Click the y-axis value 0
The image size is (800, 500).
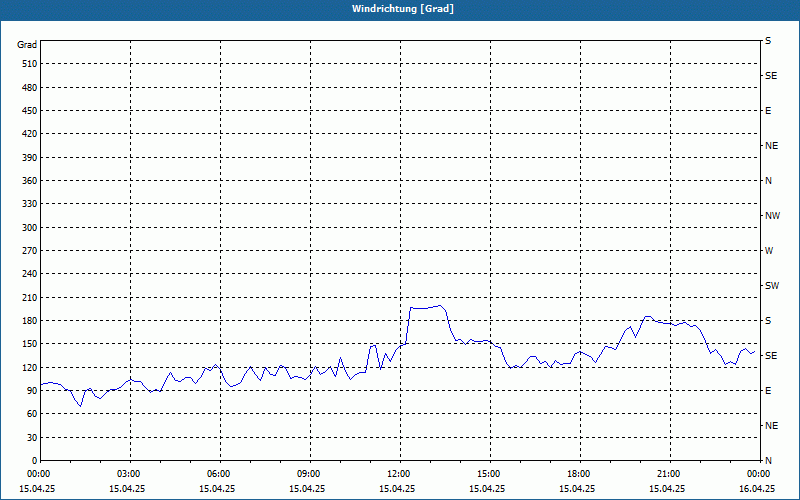[x=35, y=460]
